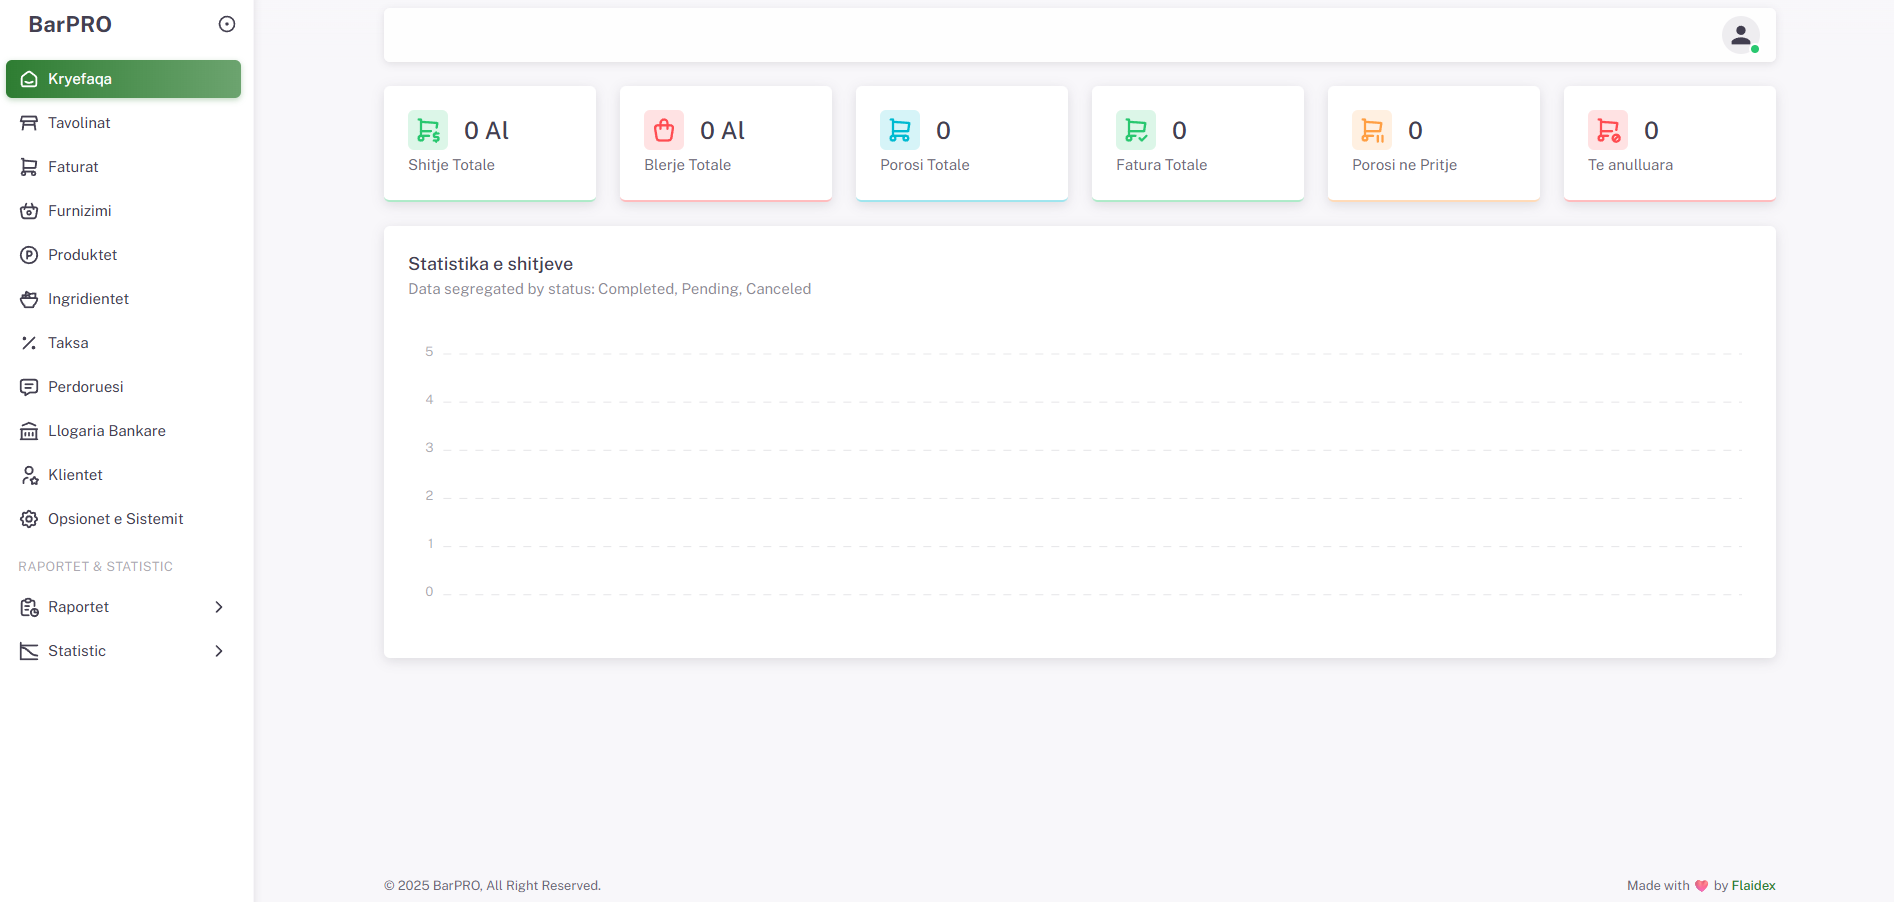Open the Llogaria Bankare label
Screen dimensions: 1894x902
point(107,431)
